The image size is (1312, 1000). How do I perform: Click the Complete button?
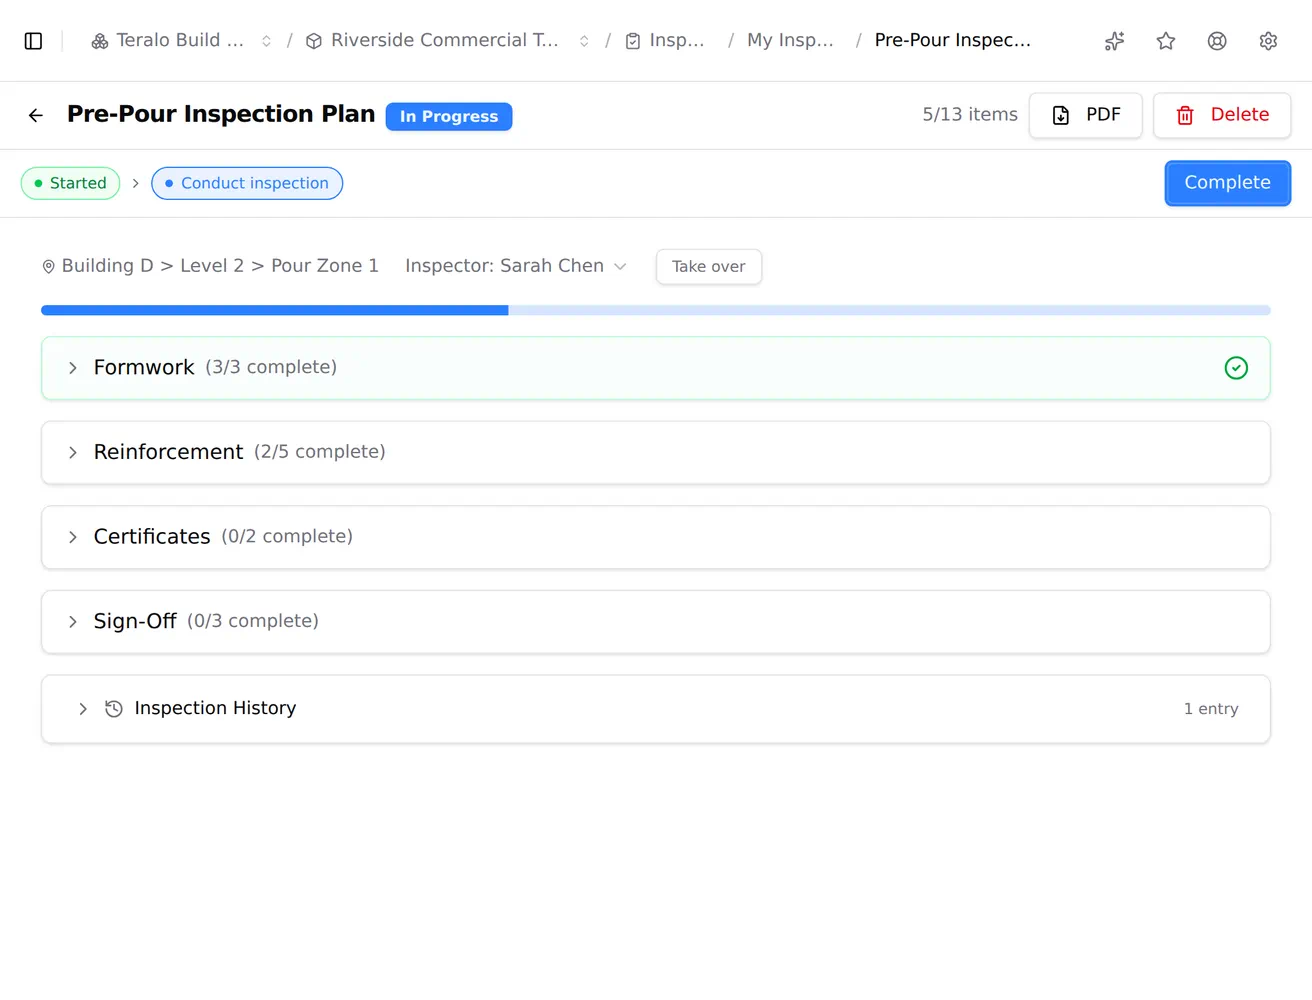coord(1227,183)
